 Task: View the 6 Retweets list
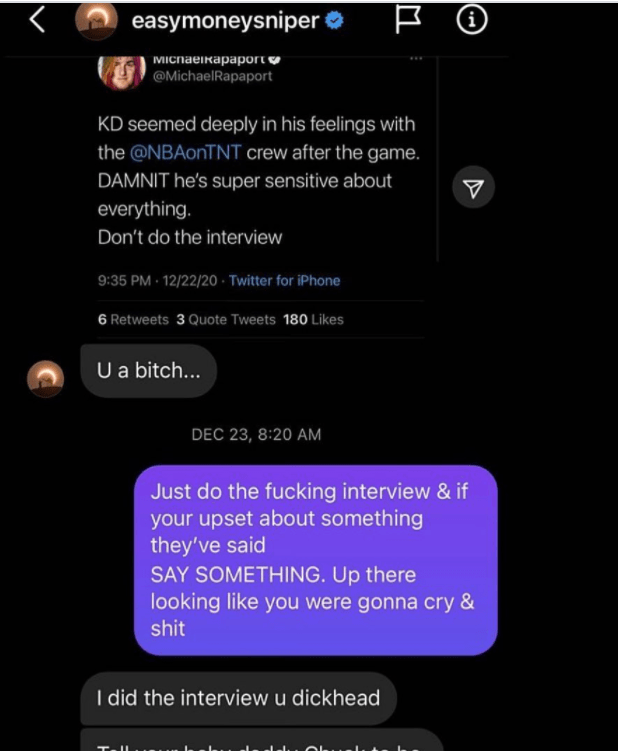(133, 320)
